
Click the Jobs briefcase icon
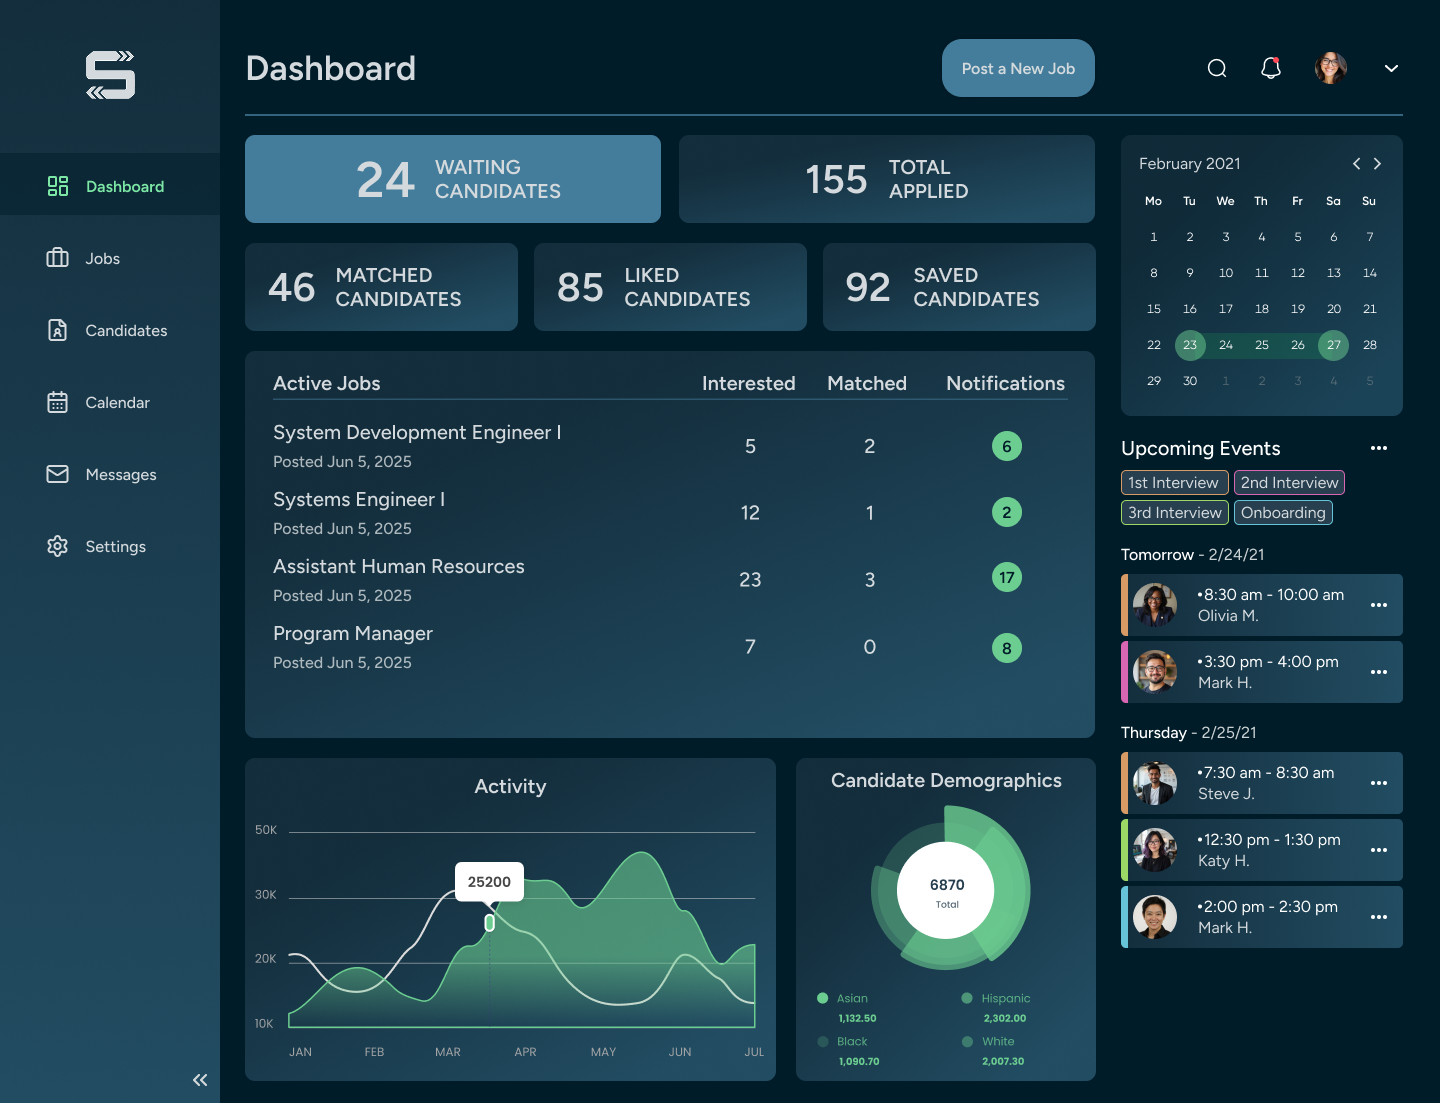point(58,258)
